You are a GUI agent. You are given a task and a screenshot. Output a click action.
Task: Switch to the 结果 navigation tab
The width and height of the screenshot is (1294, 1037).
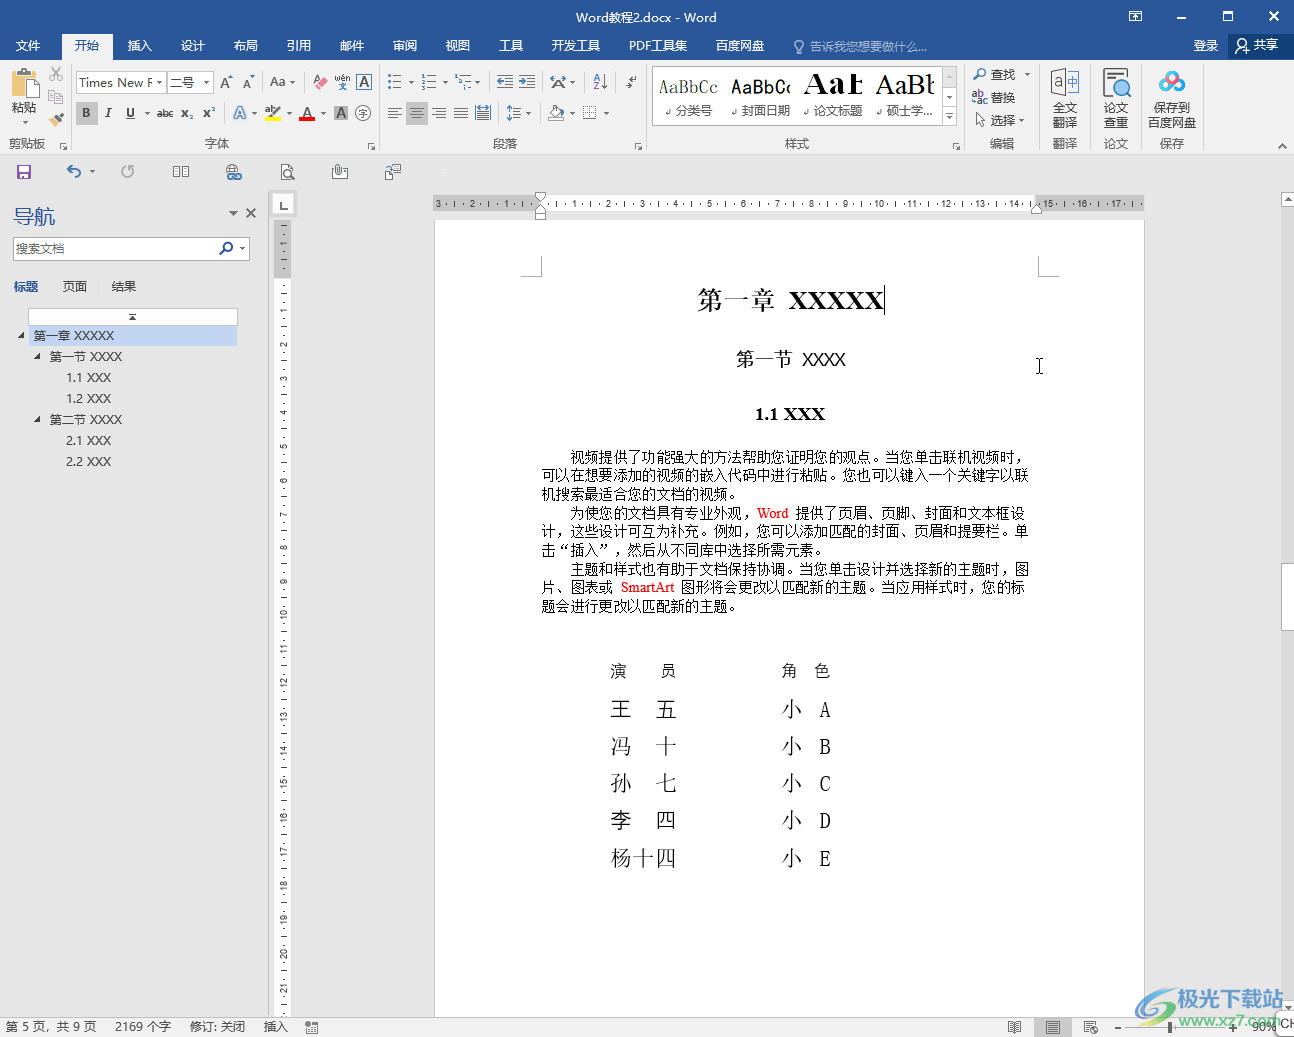pos(124,286)
